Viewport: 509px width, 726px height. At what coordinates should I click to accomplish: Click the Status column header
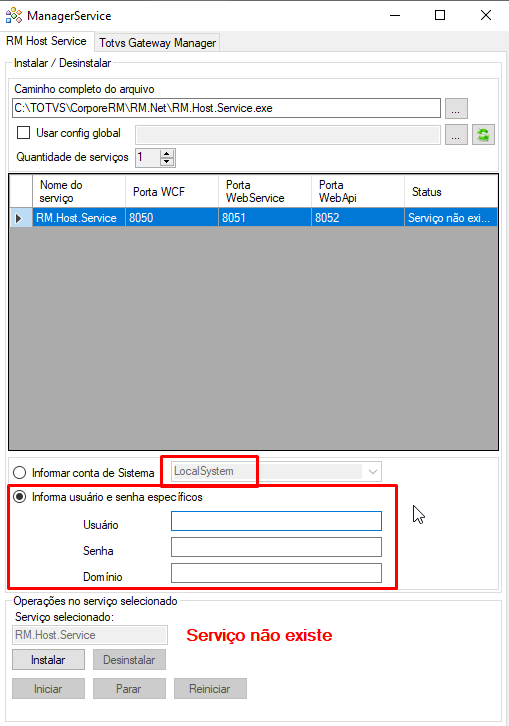pyautogui.click(x=451, y=191)
